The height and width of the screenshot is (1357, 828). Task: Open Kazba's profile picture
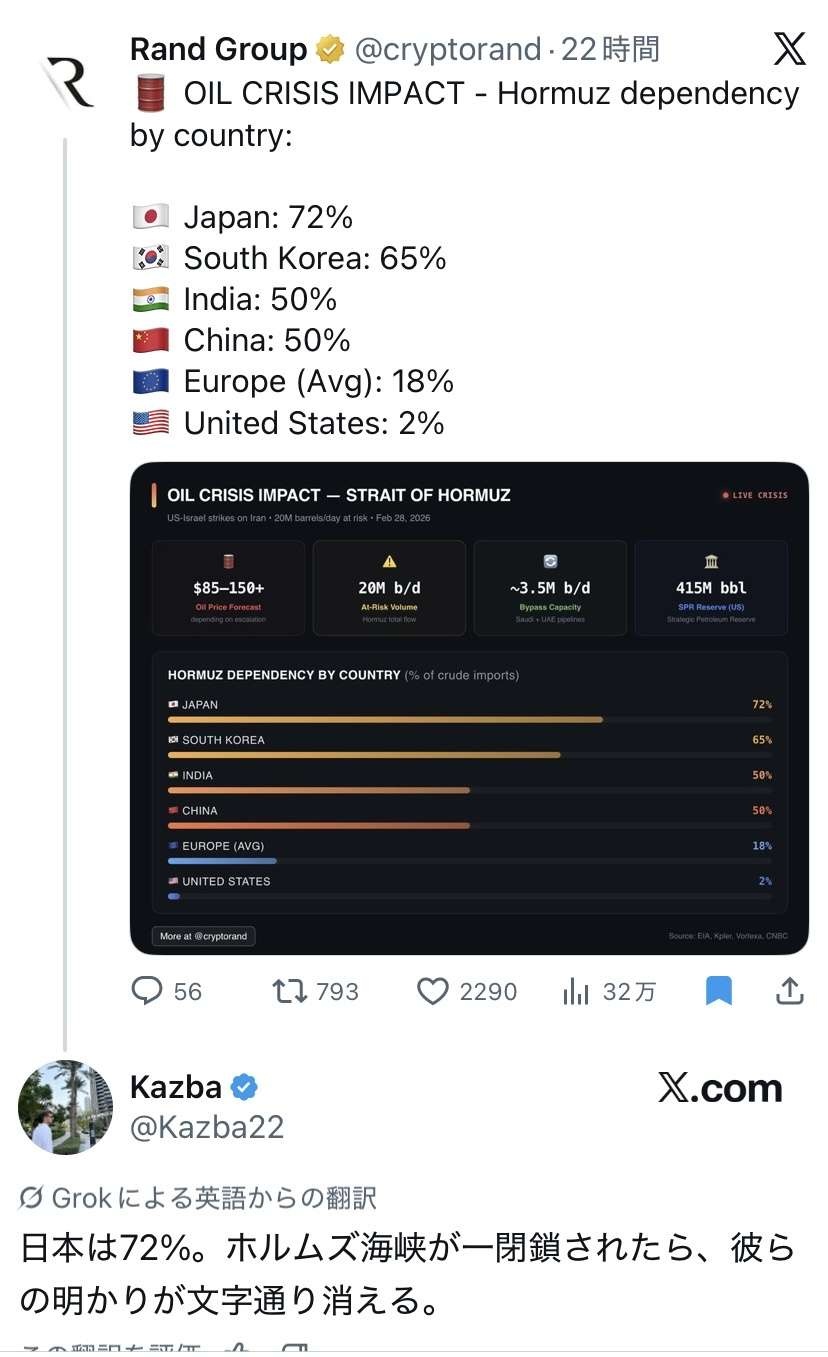(x=66, y=1107)
